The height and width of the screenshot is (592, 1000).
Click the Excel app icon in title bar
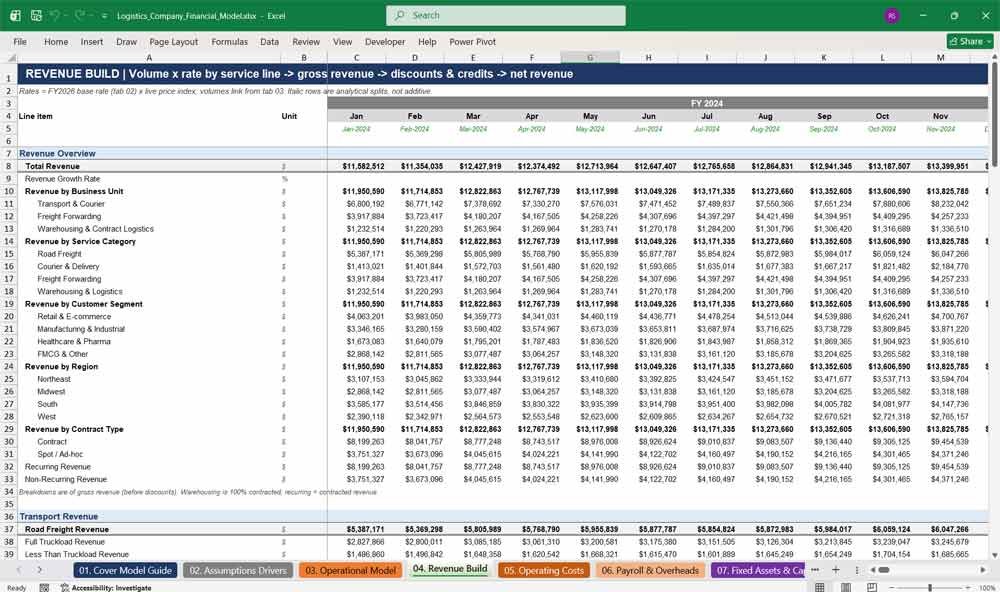[15, 15]
